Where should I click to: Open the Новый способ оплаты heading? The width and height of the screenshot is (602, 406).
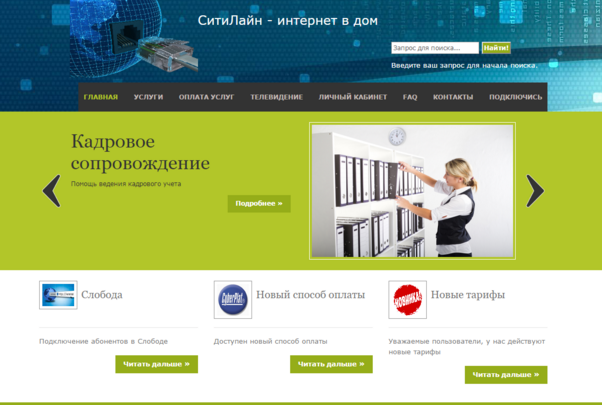[310, 295]
